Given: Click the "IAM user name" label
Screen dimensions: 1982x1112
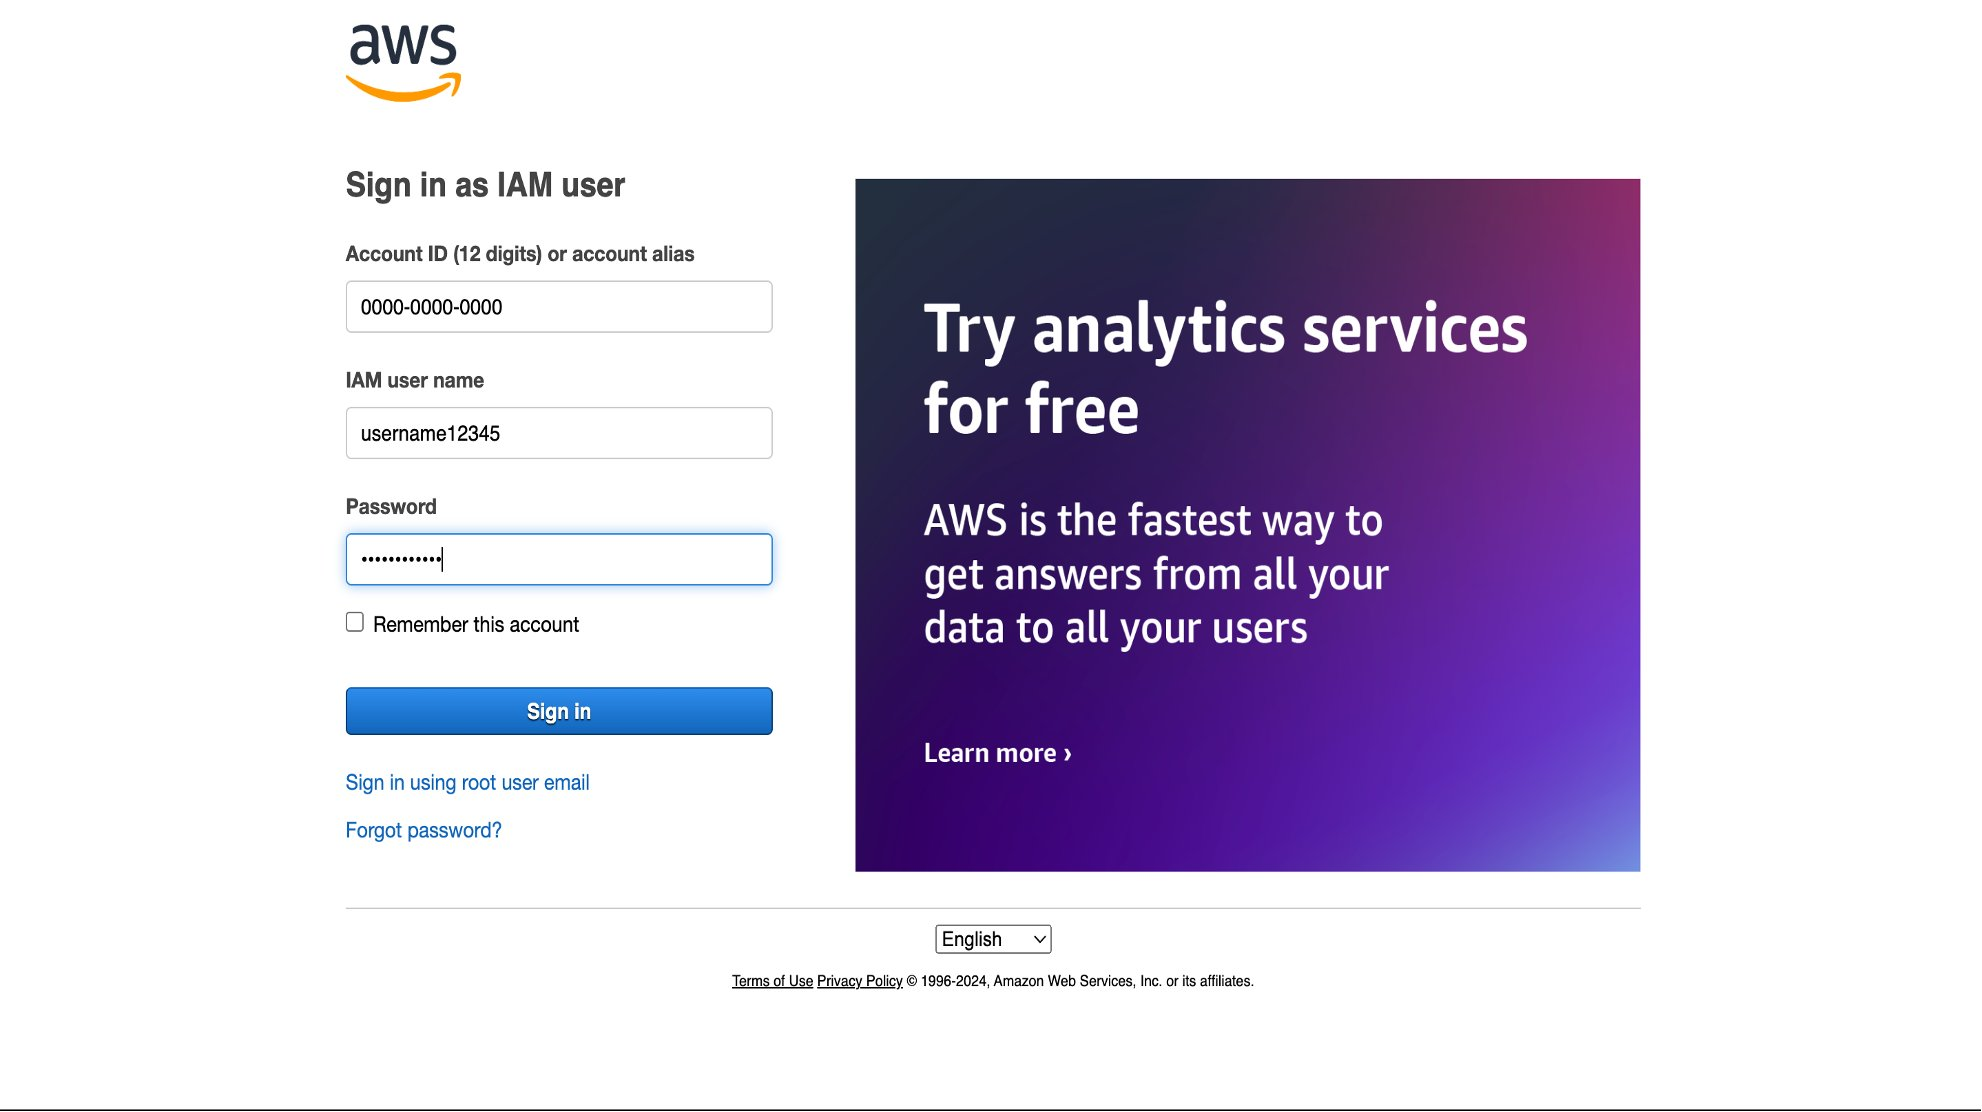Looking at the screenshot, I should (x=414, y=380).
